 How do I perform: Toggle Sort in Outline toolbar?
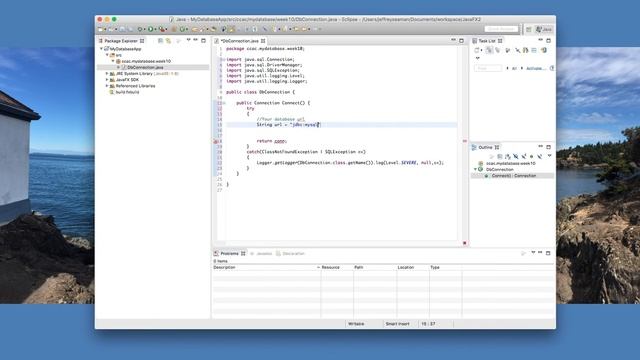[508, 156]
